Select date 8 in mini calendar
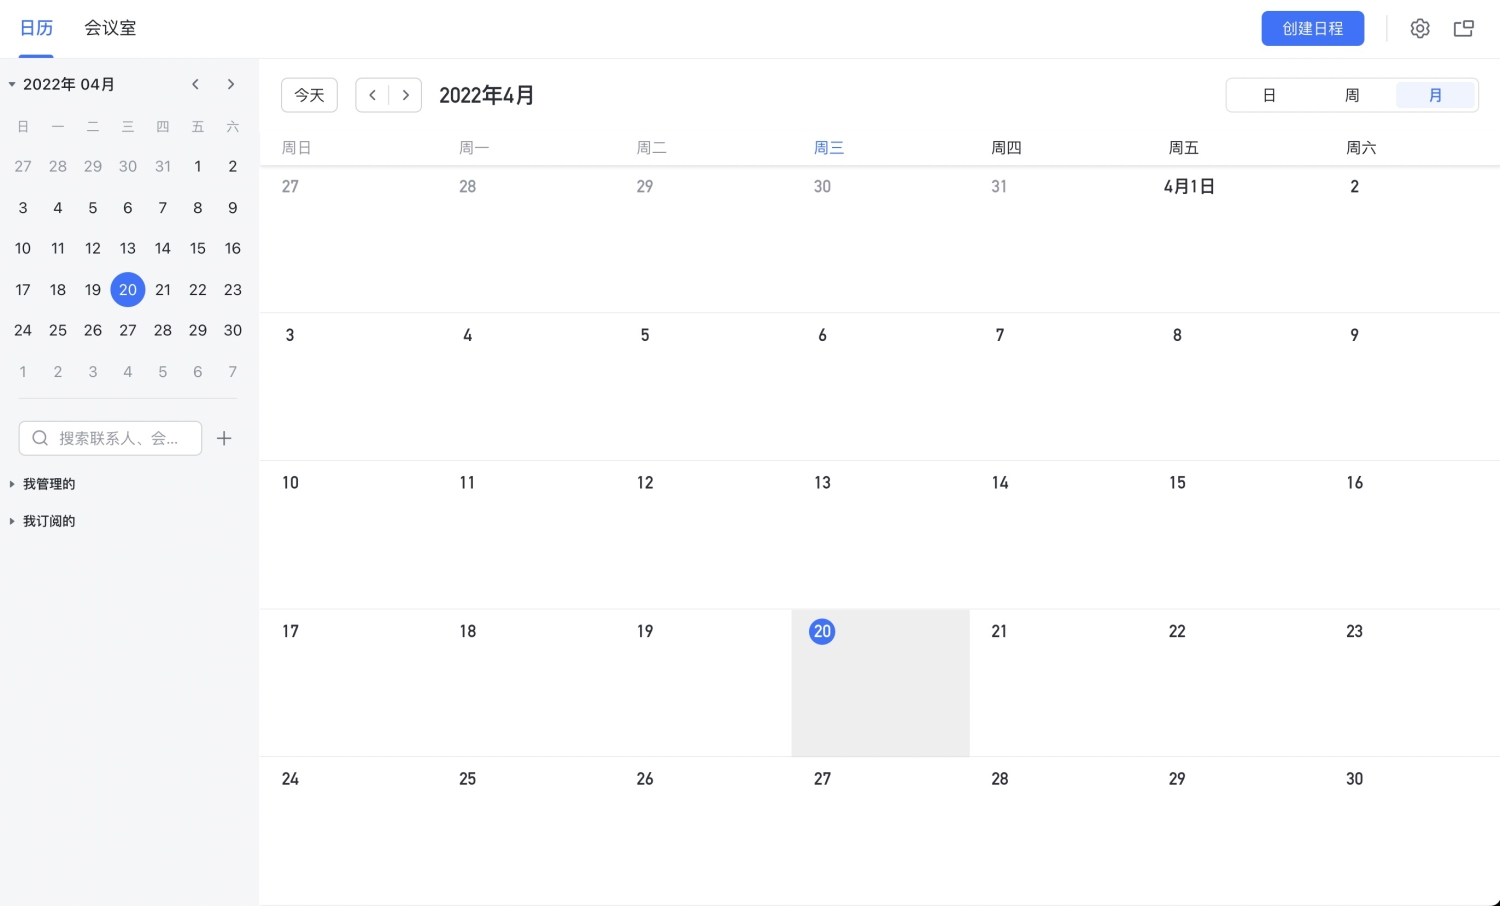 click(x=198, y=208)
